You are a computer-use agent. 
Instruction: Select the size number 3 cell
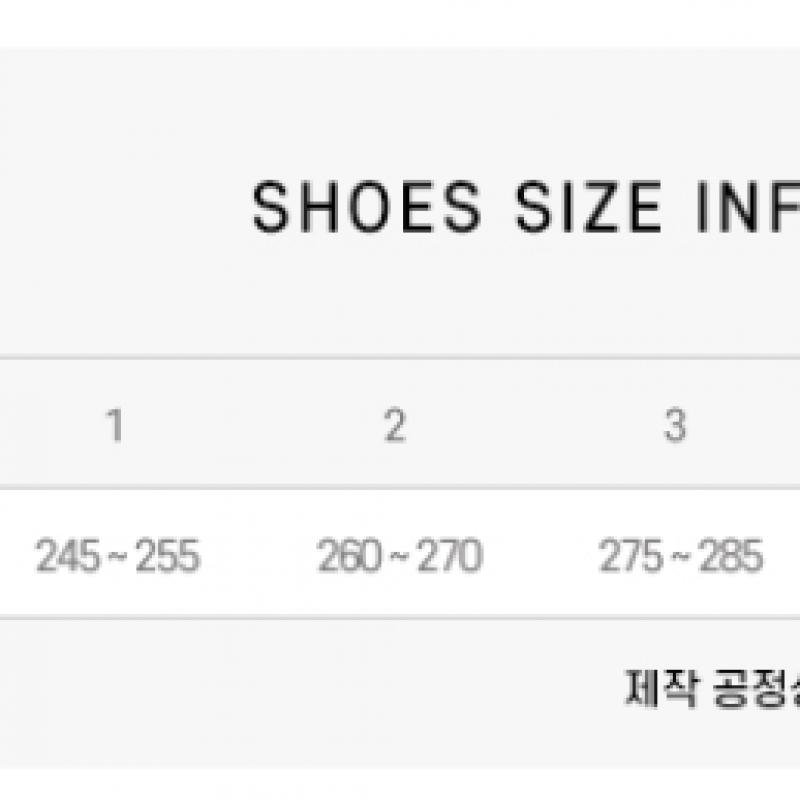click(676, 427)
